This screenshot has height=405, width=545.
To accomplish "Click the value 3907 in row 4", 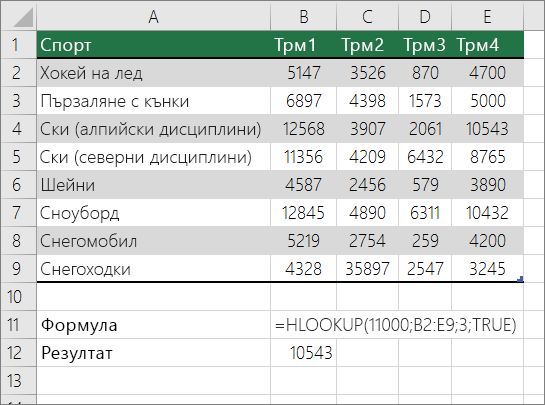I will 367,129.
